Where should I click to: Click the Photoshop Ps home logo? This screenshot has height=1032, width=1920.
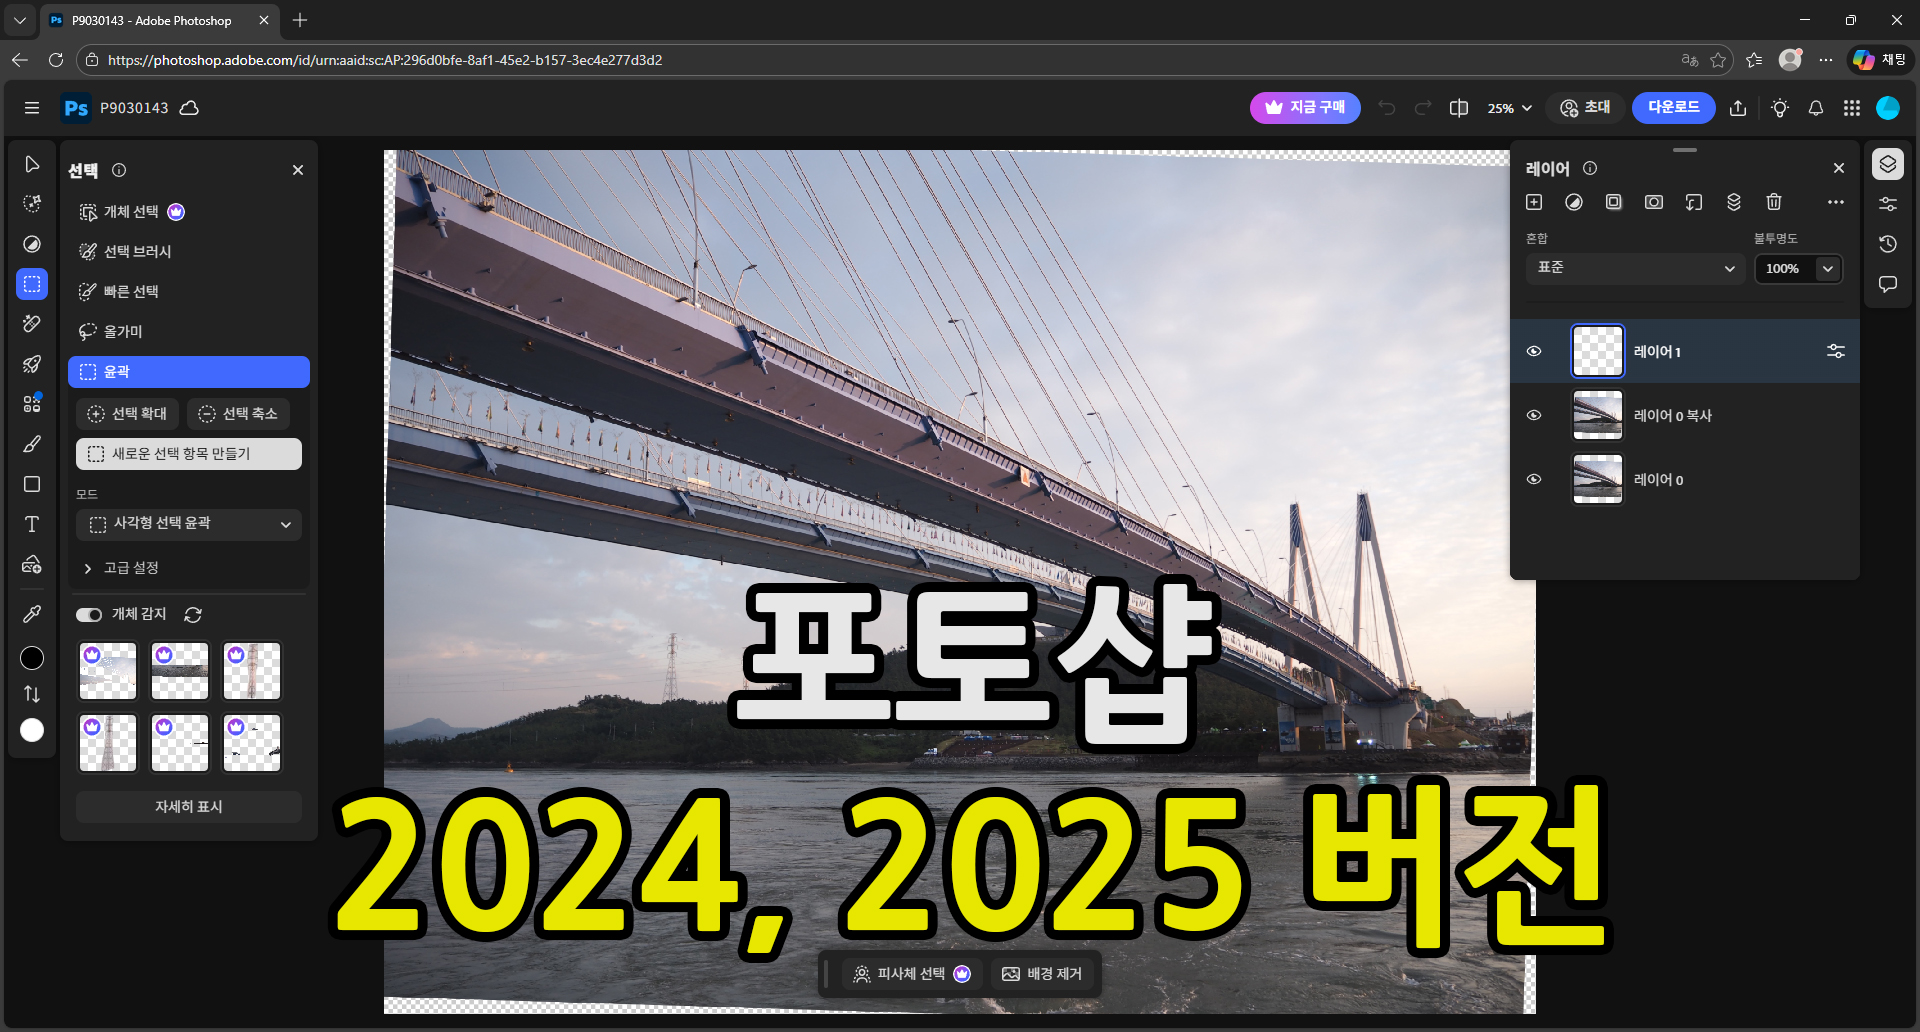click(76, 108)
